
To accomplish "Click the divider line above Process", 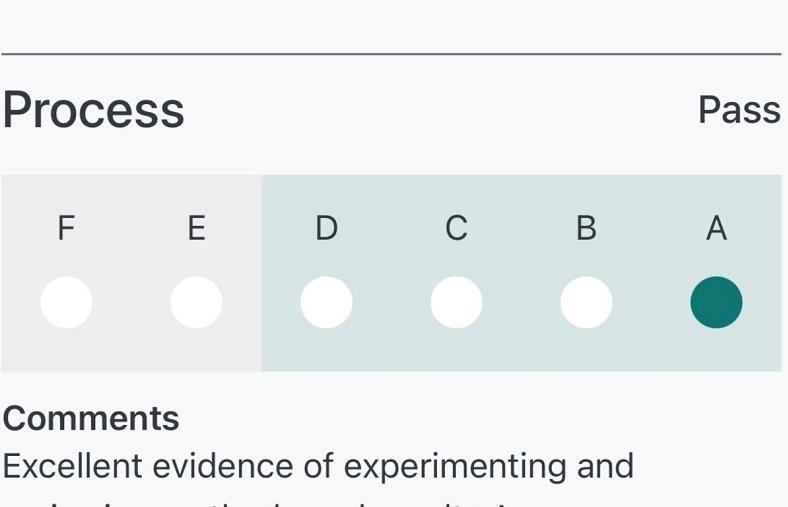I will [391, 54].
